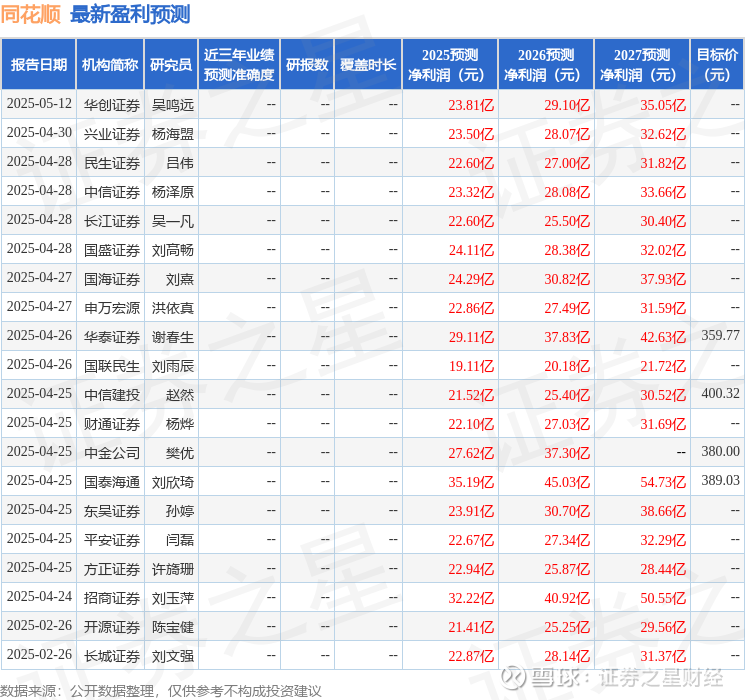Select the 民生证券 institution cell
The width and height of the screenshot is (745, 700).
click(112, 163)
